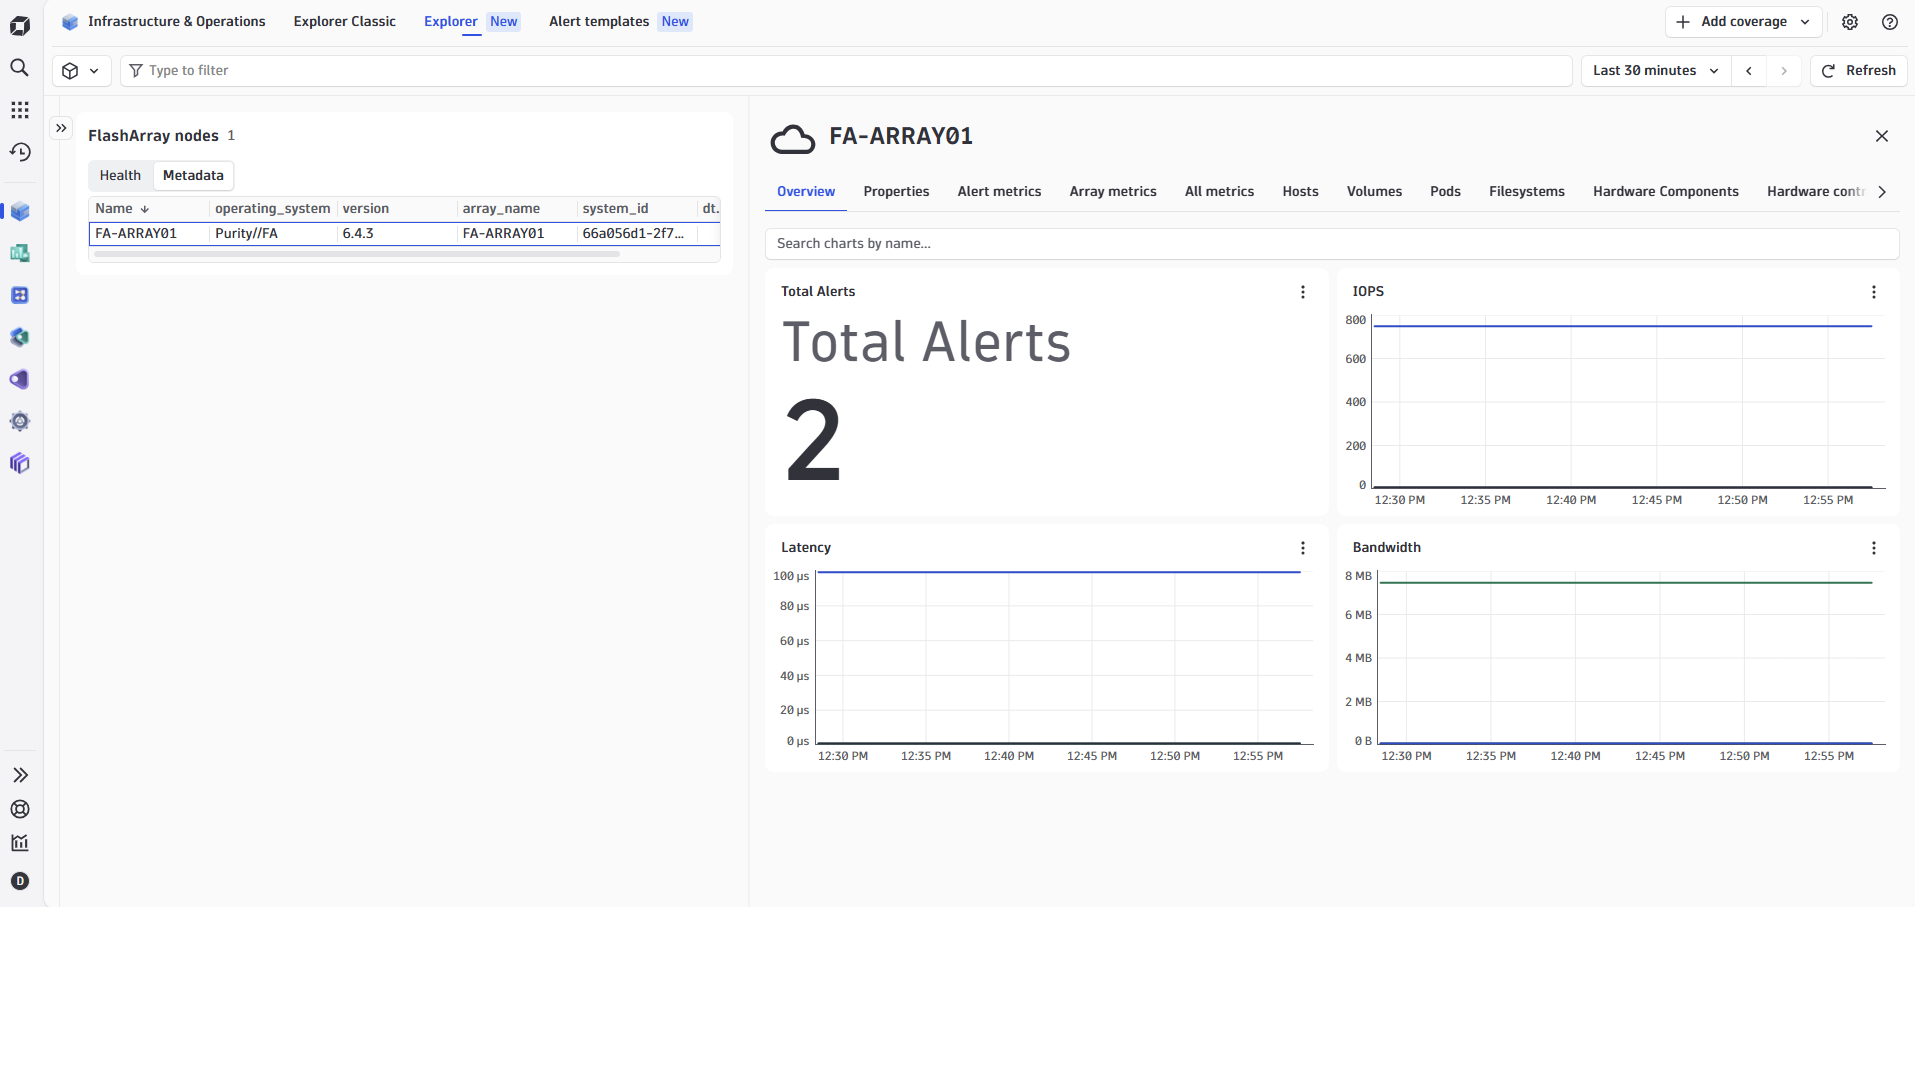Viewport: 1920px width, 1080px height.
Task: Open the IOPS chart options menu
Action: pyautogui.click(x=1873, y=292)
